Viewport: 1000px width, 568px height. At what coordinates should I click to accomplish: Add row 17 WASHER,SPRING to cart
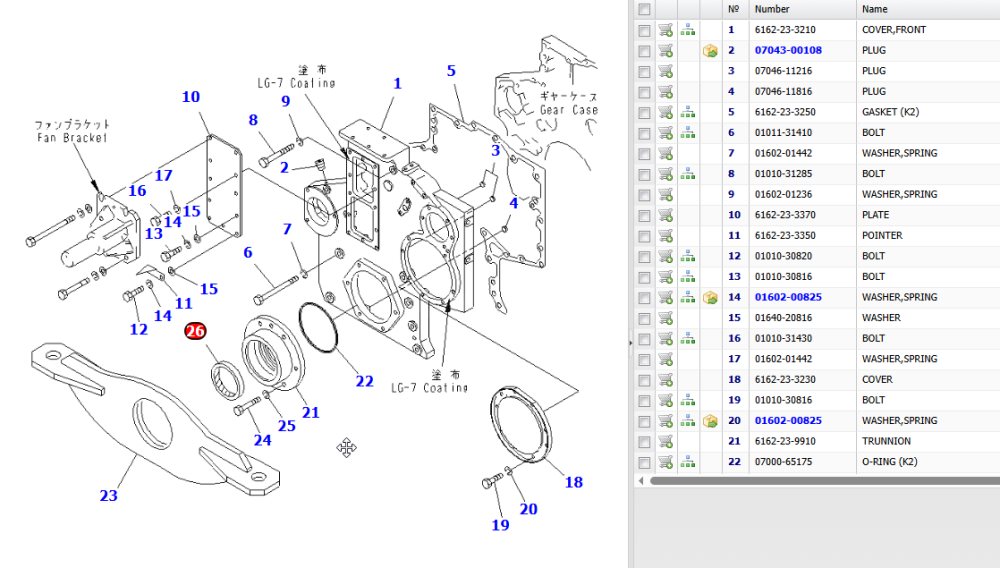[x=666, y=359]
